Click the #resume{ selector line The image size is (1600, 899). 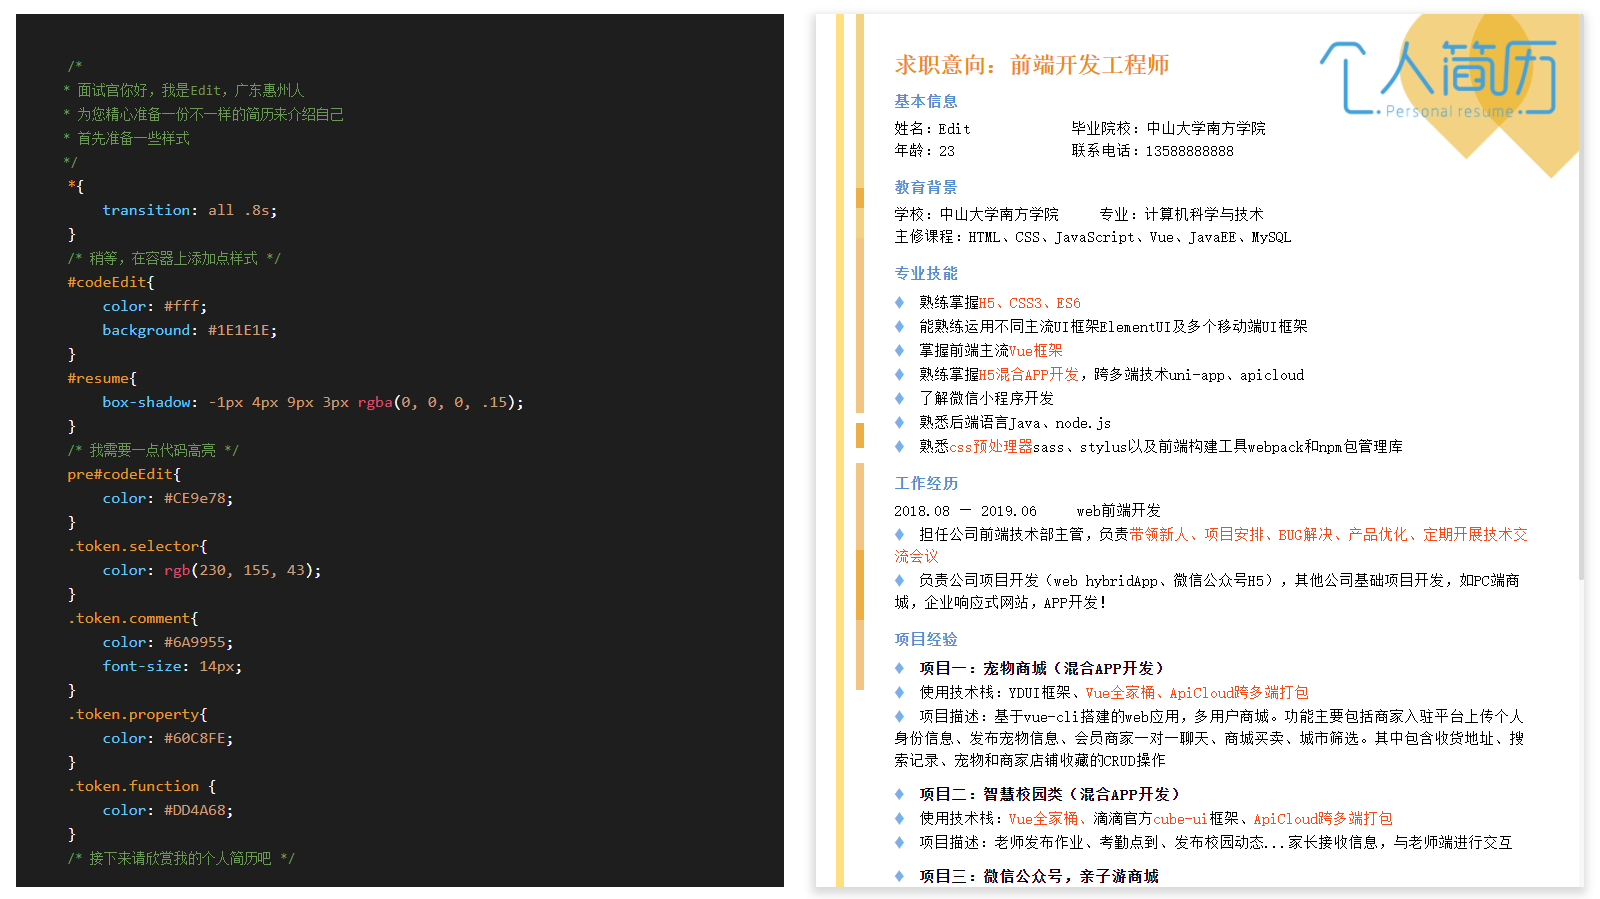(x=102, y=378)
